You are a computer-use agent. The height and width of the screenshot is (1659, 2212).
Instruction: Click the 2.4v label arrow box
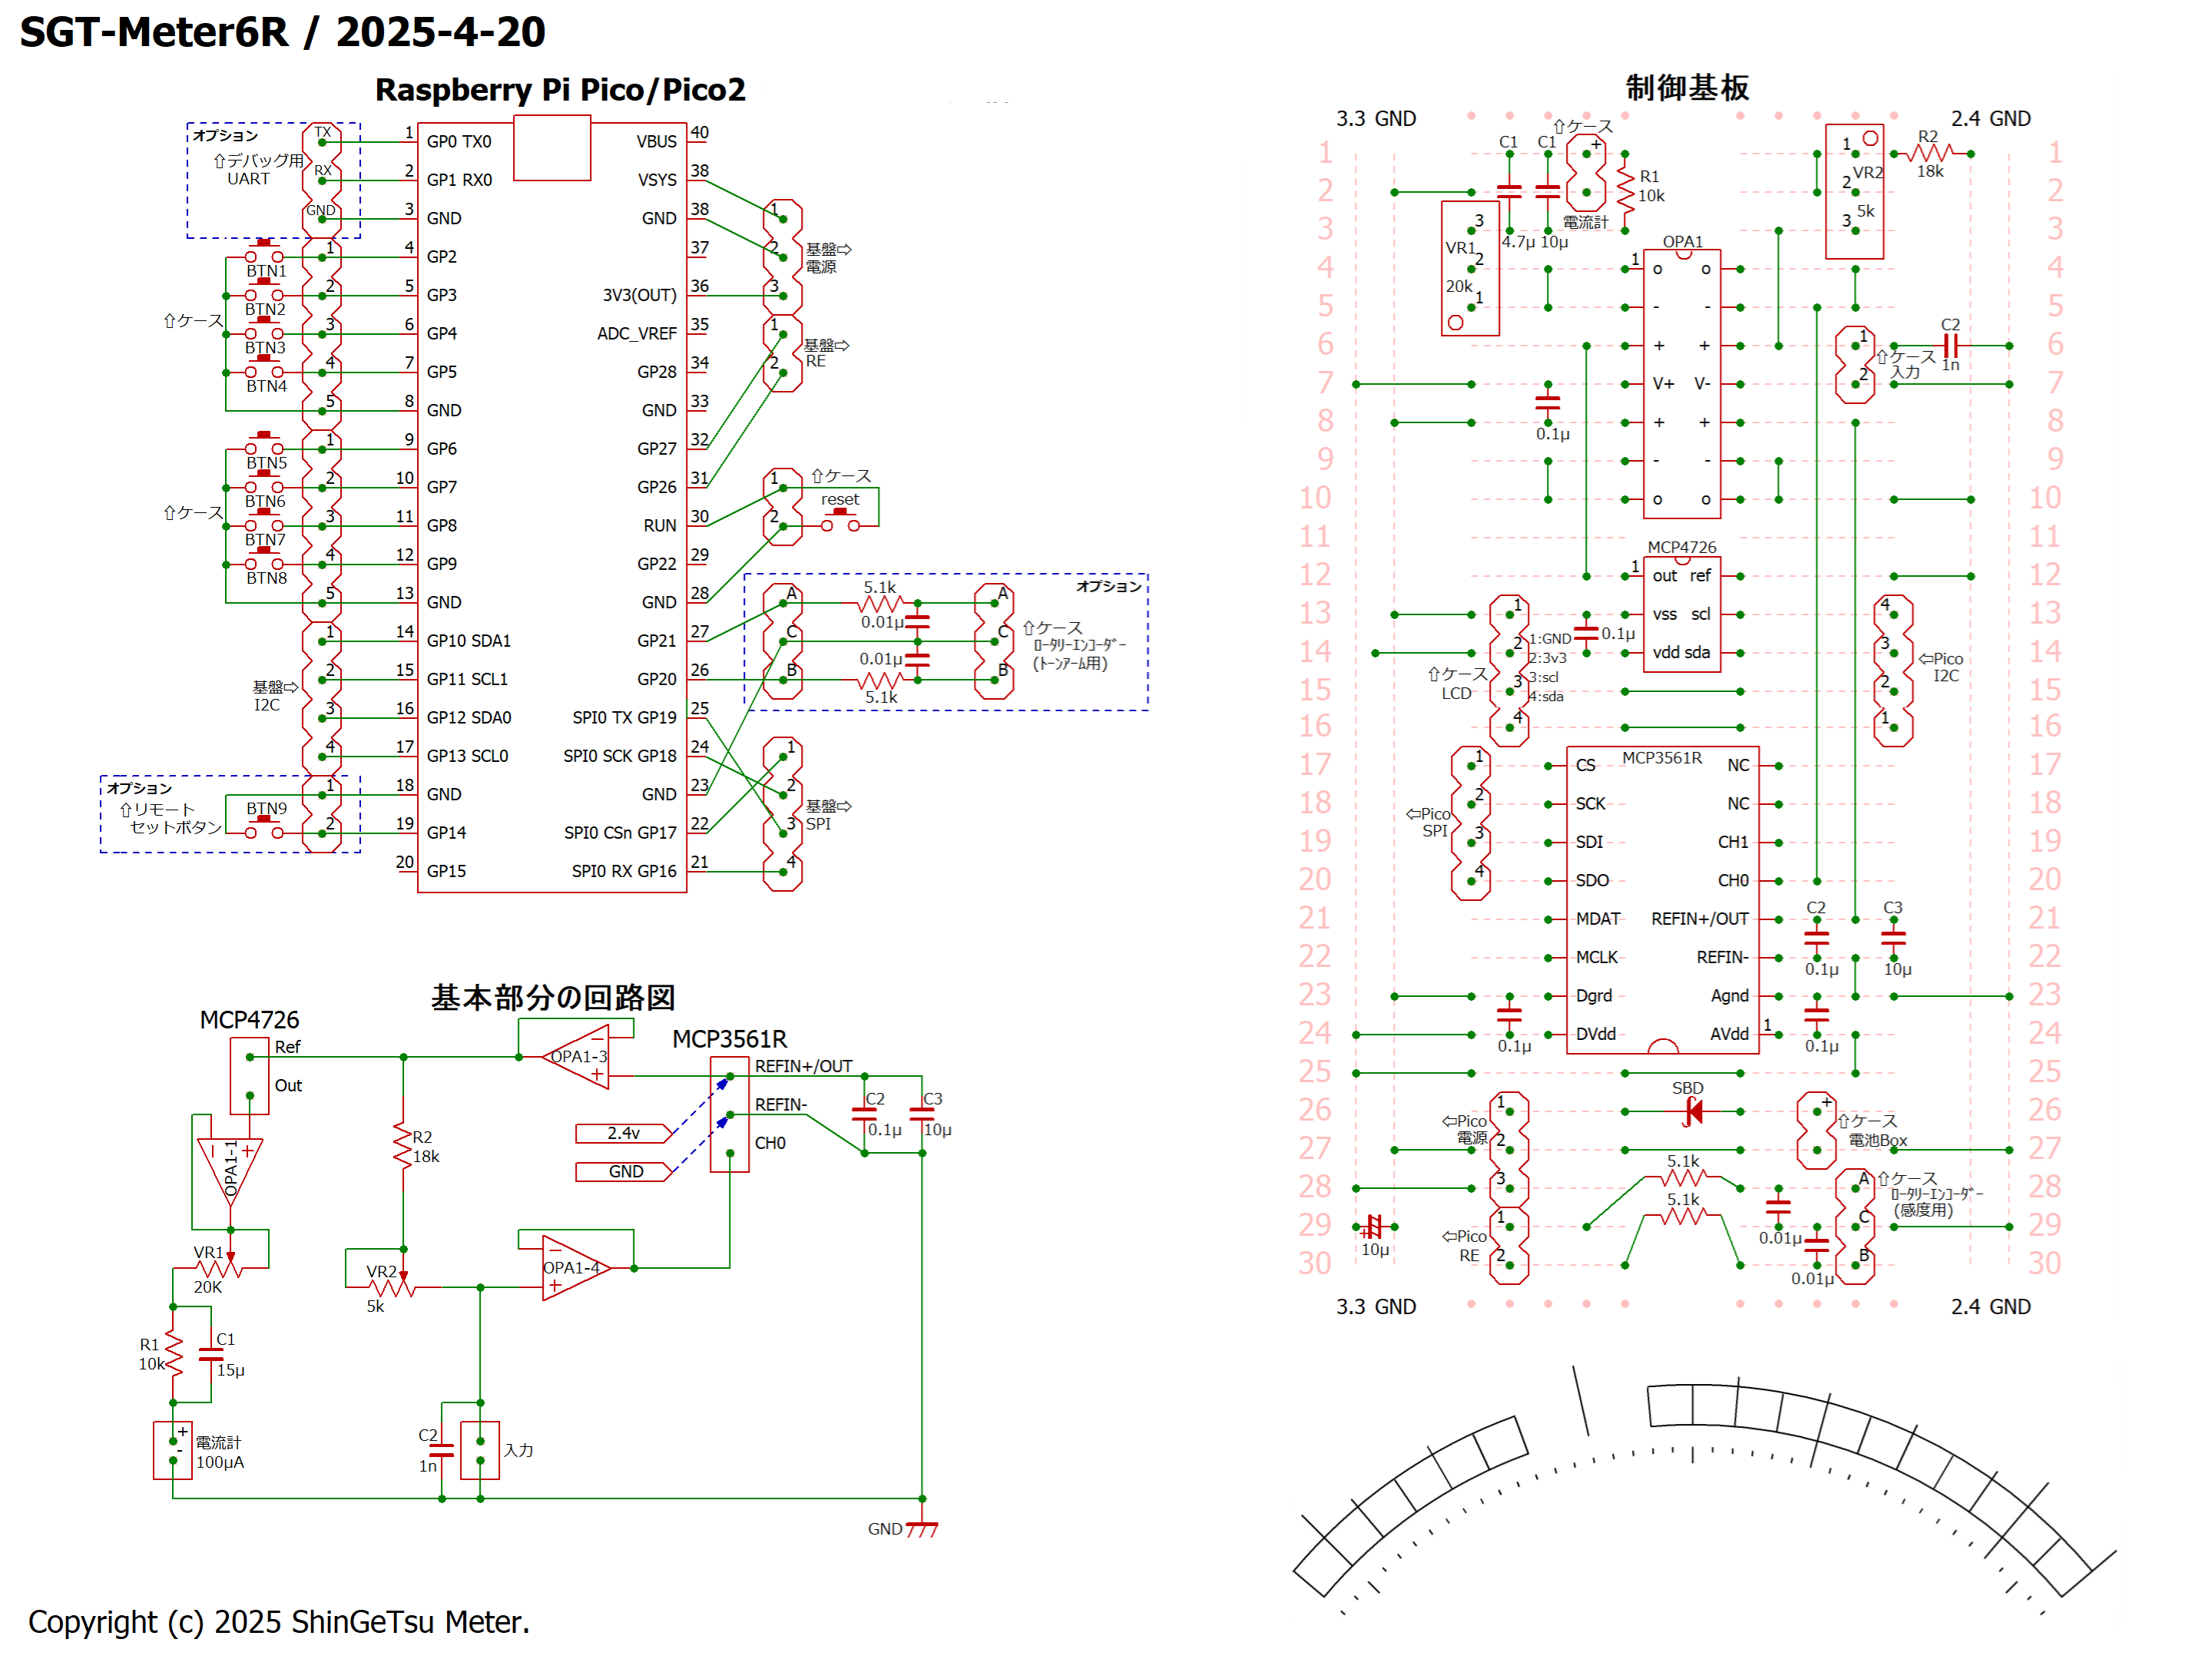[x=623, y=1133]
